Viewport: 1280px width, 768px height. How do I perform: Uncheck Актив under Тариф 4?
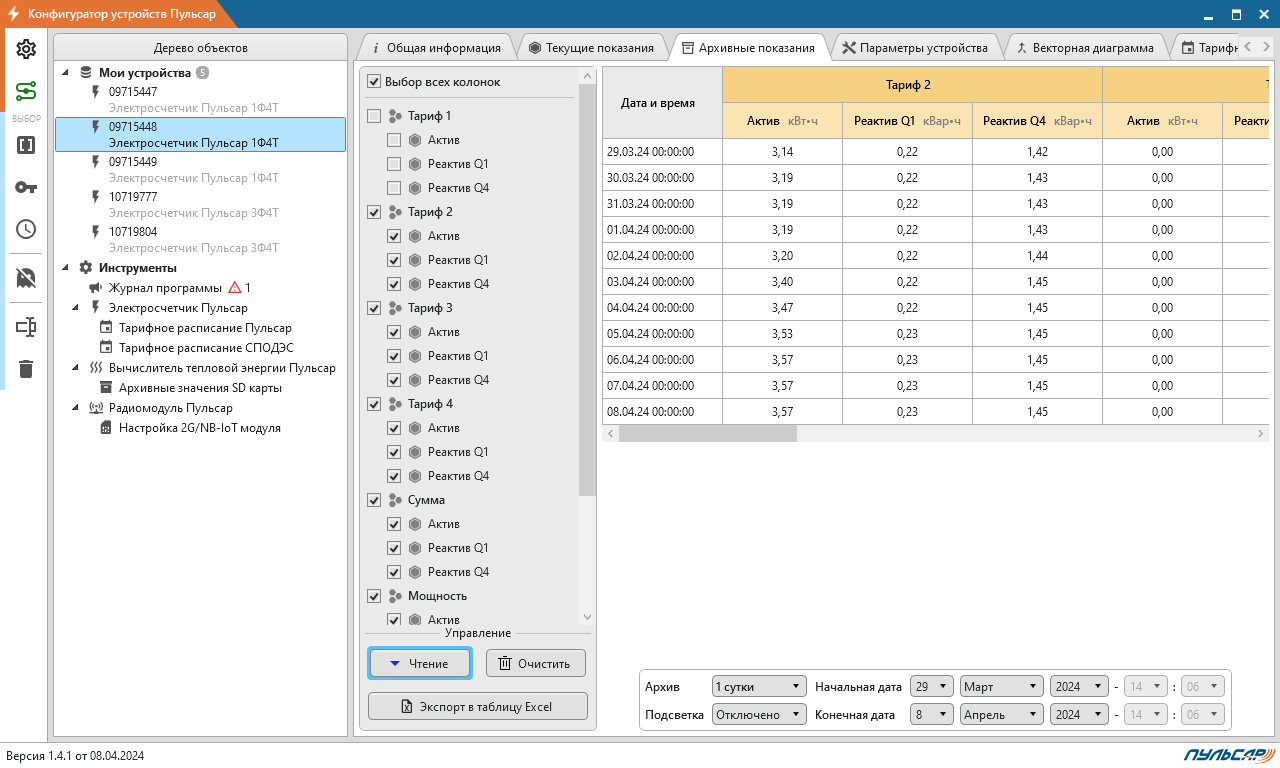point(394,428)
